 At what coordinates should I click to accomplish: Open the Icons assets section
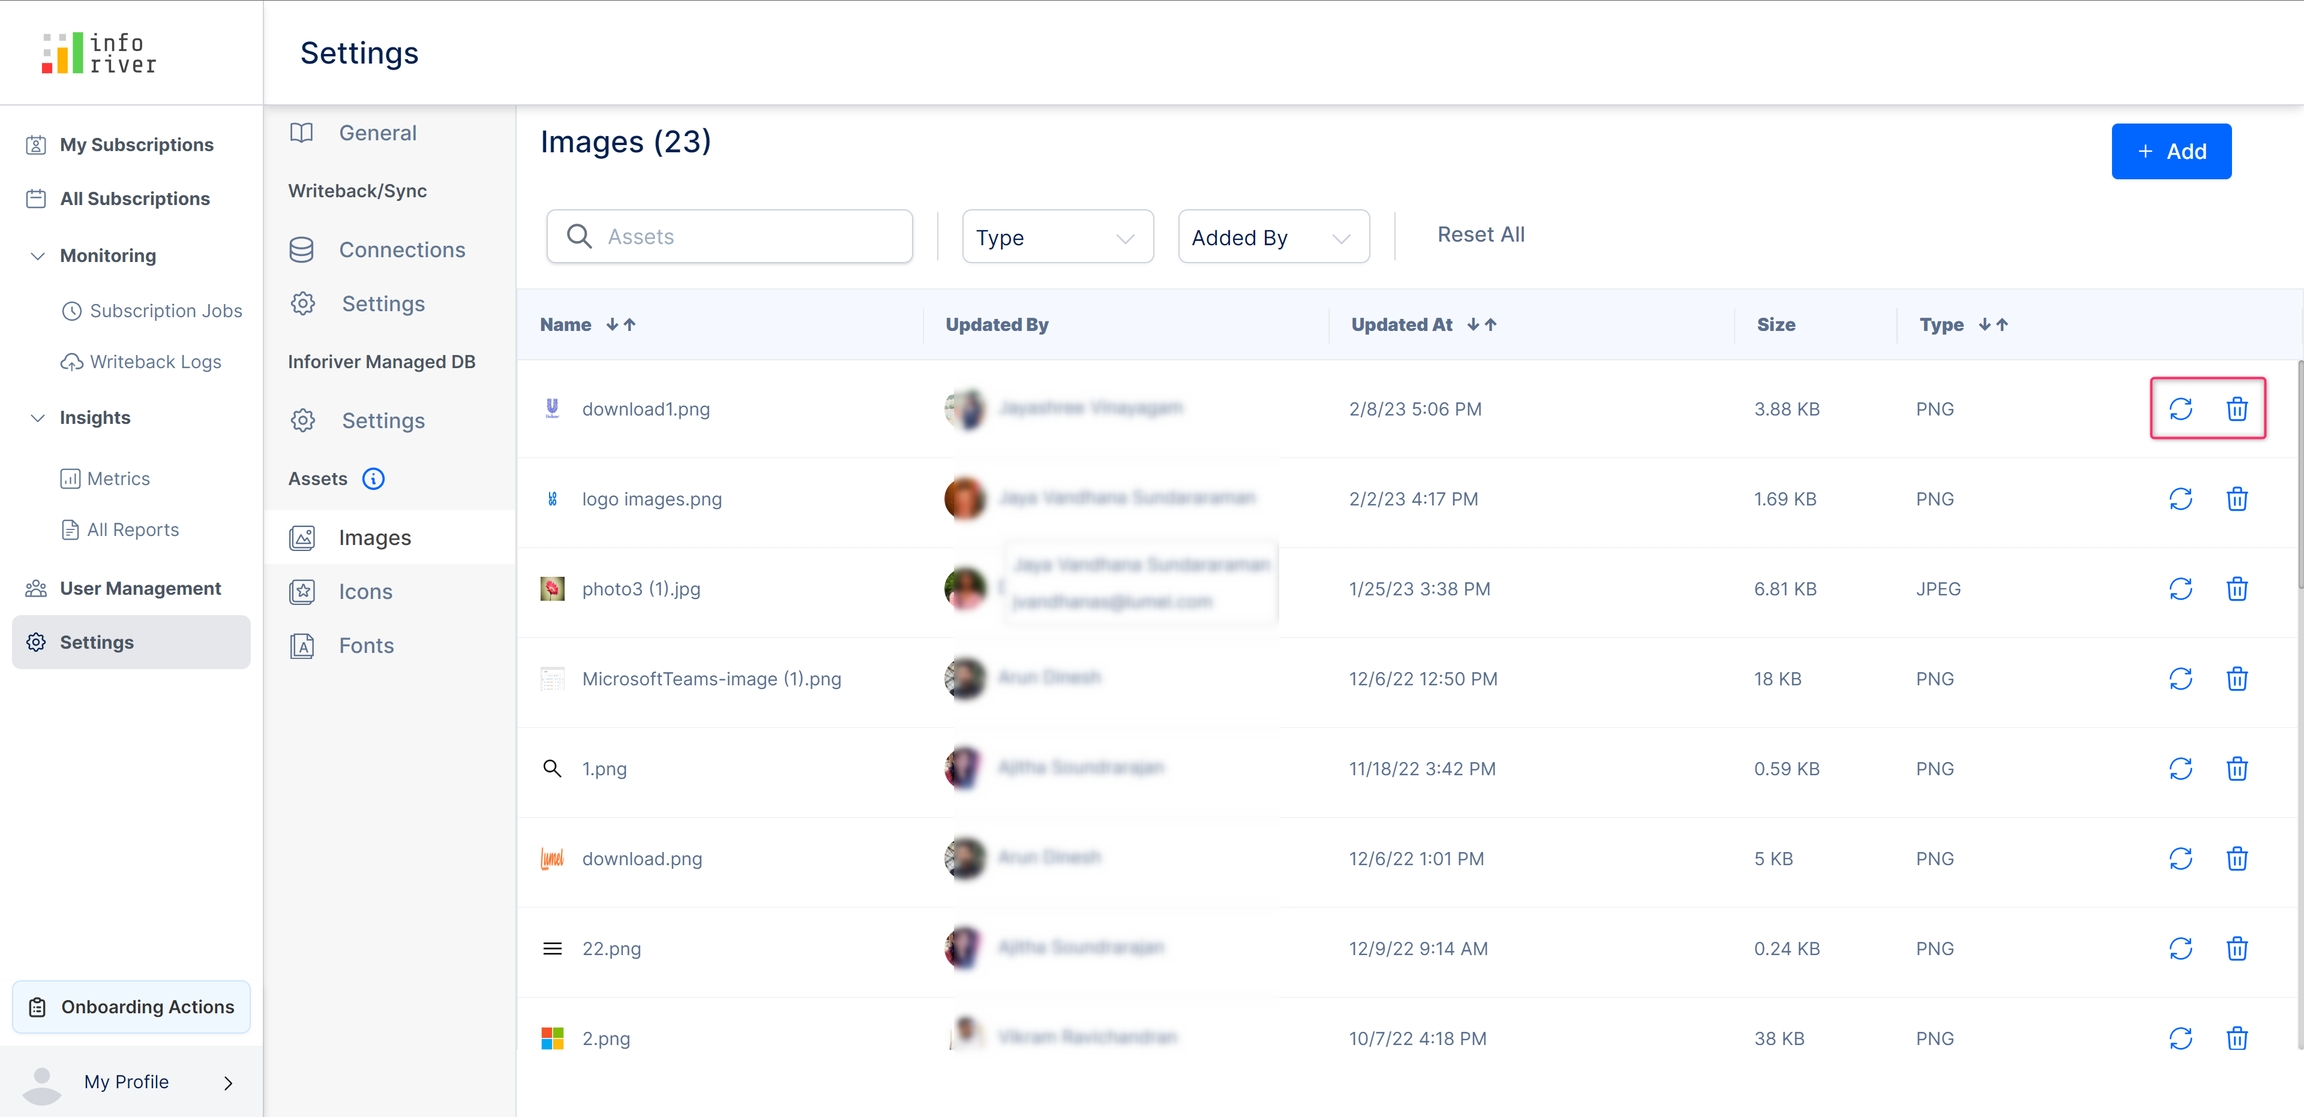click(365, 592)
